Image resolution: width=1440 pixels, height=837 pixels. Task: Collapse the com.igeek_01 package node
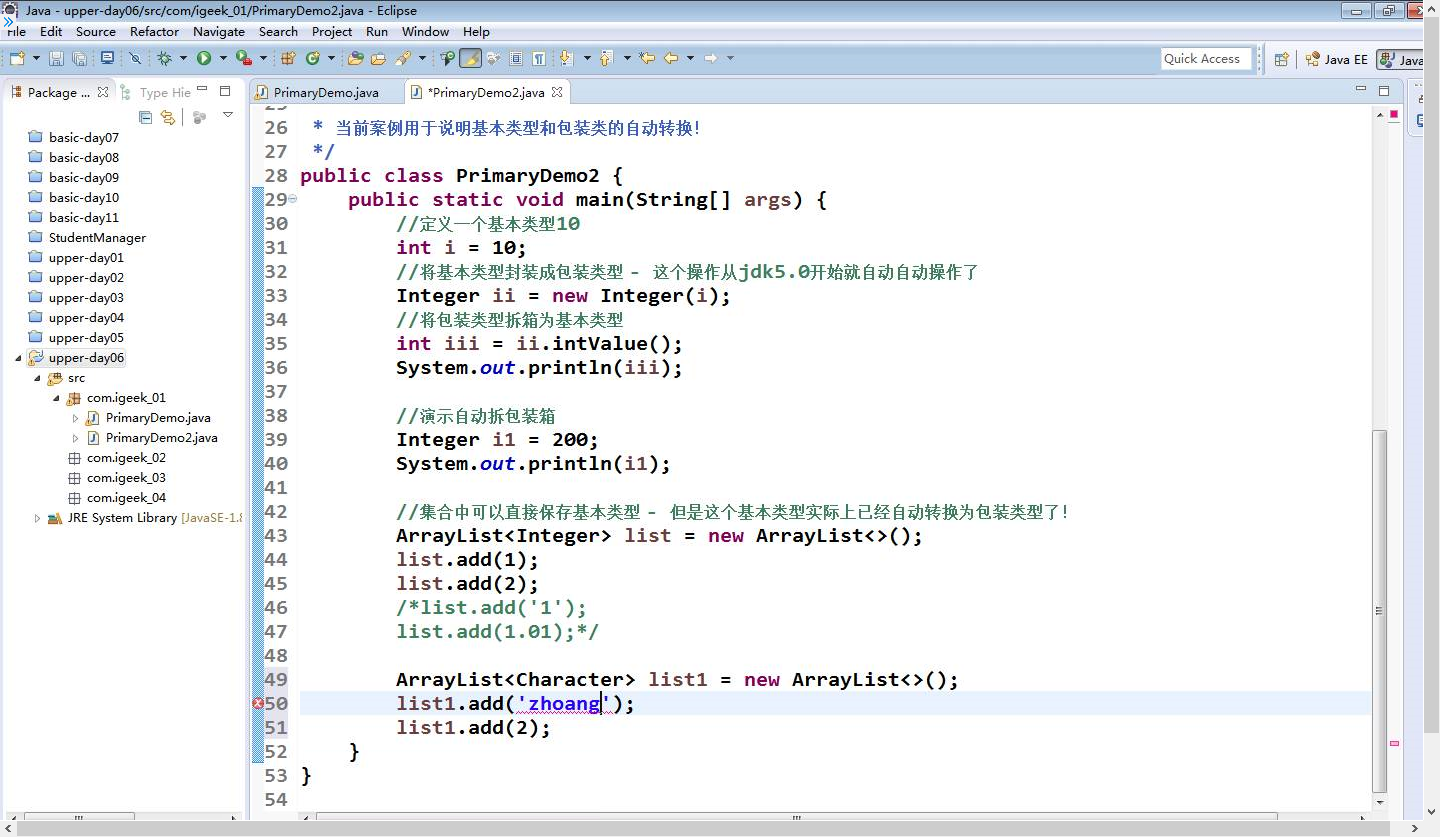(57, 398)
